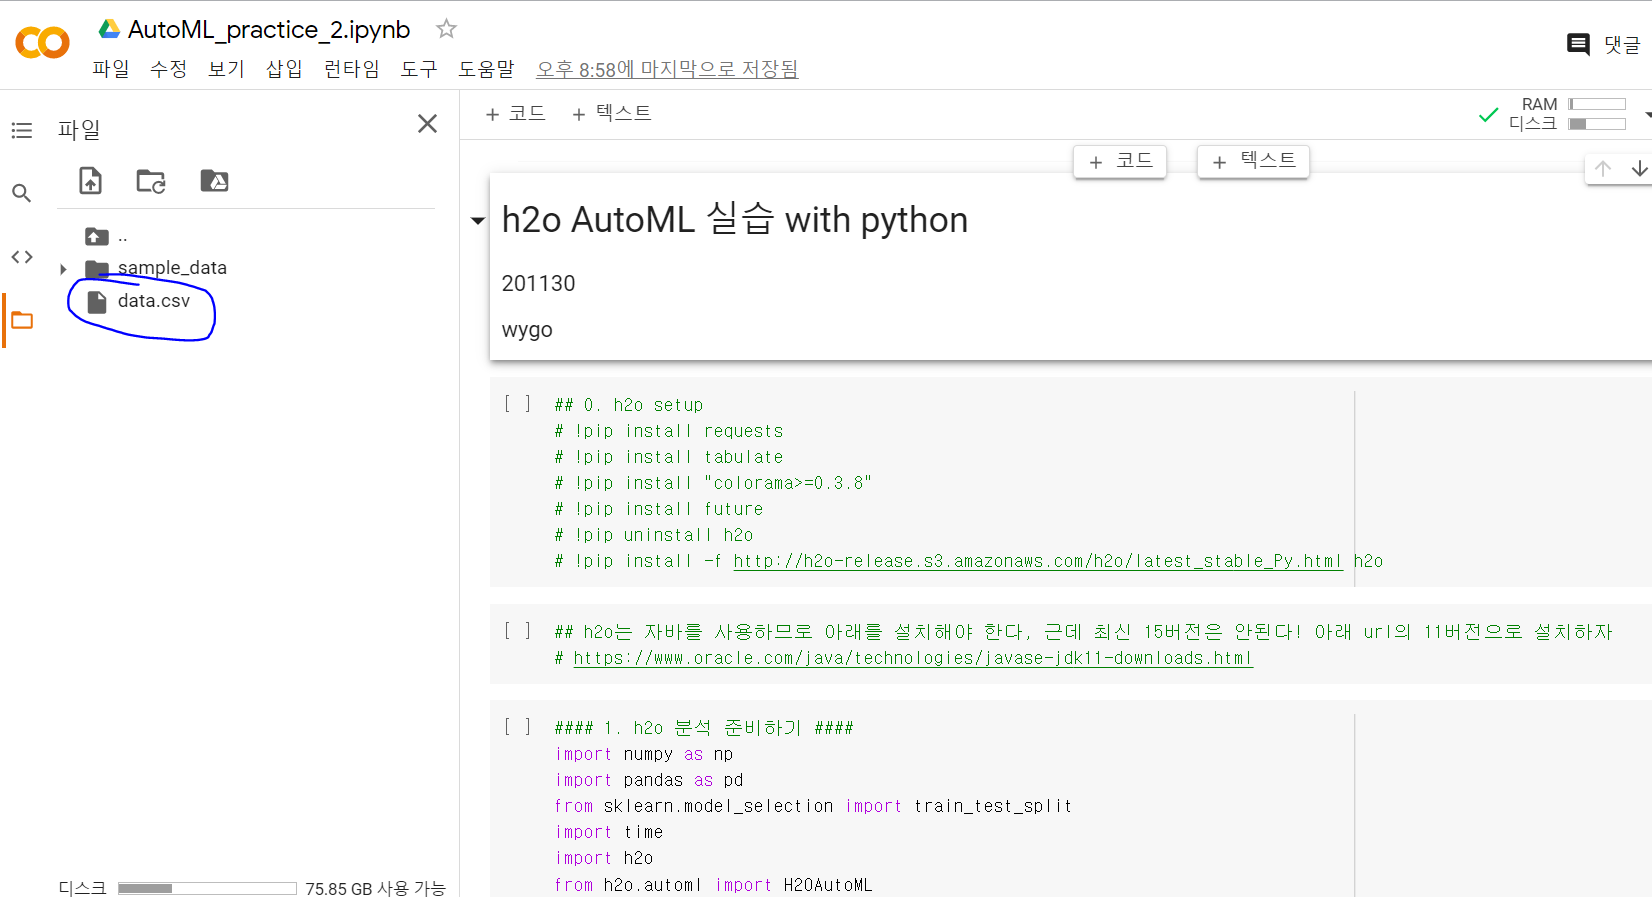The height and width of the screenshot is (897, 1652).
Task: Add text cell from top toolbar
Action: tap(612, 114)
